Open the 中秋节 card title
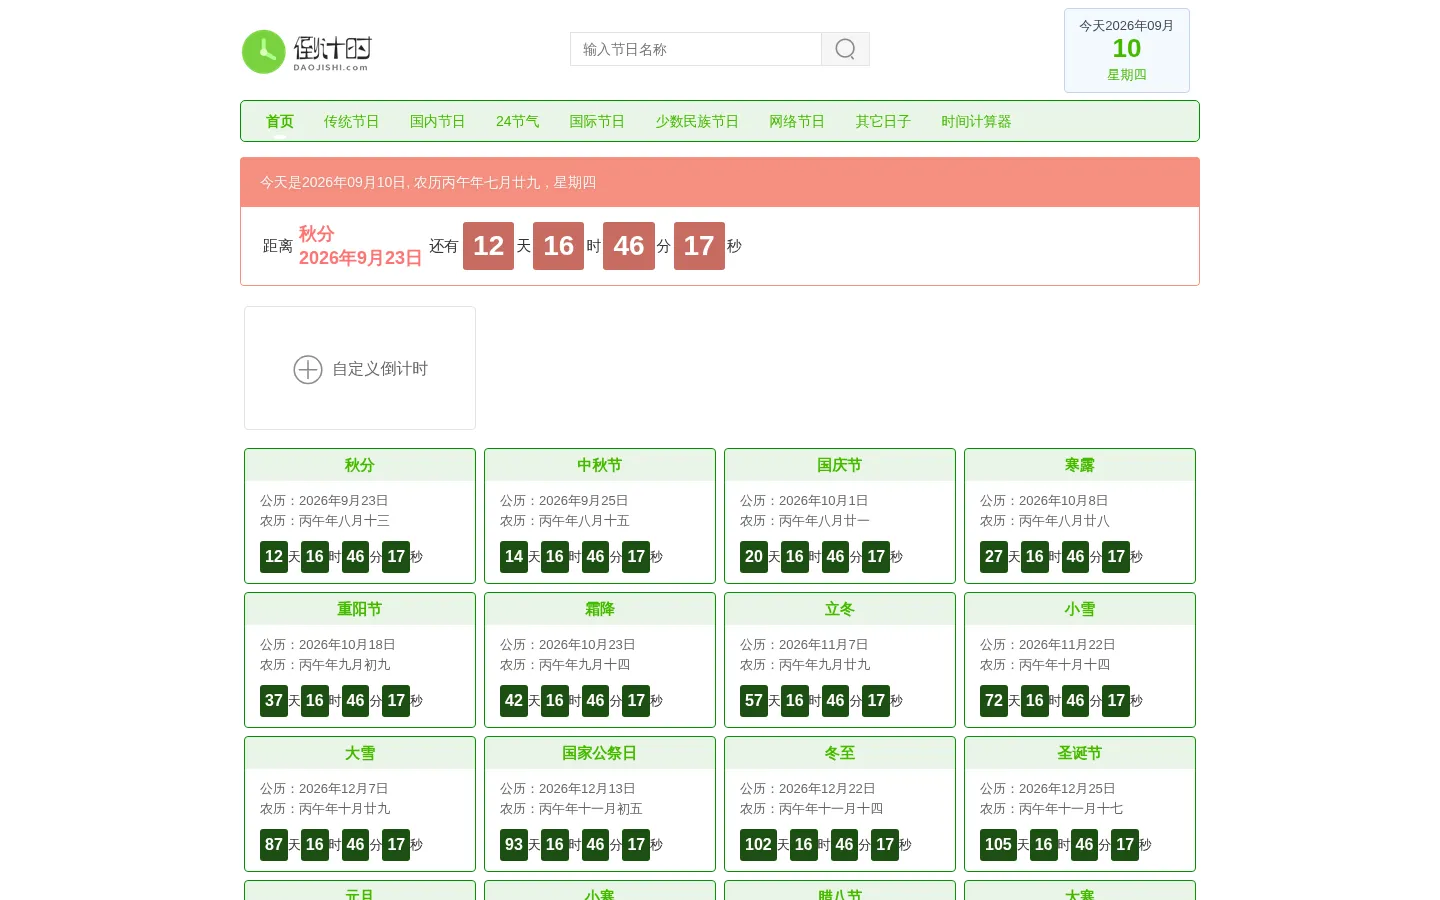 [600, 465]
